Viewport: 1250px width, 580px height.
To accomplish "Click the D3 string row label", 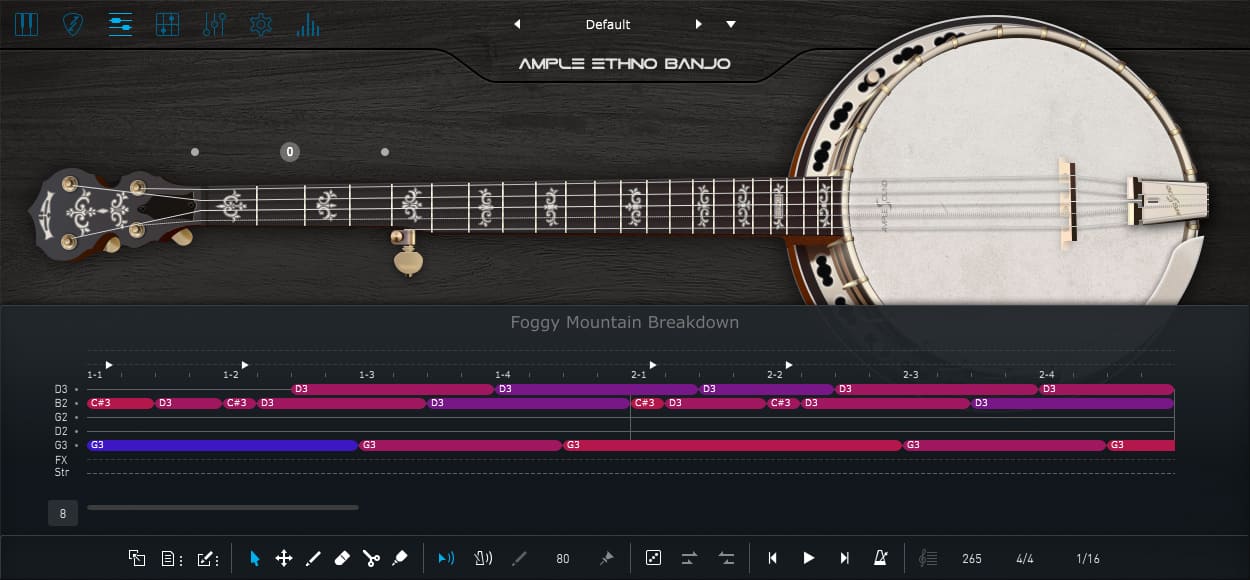I will click(x=61, y=389).
